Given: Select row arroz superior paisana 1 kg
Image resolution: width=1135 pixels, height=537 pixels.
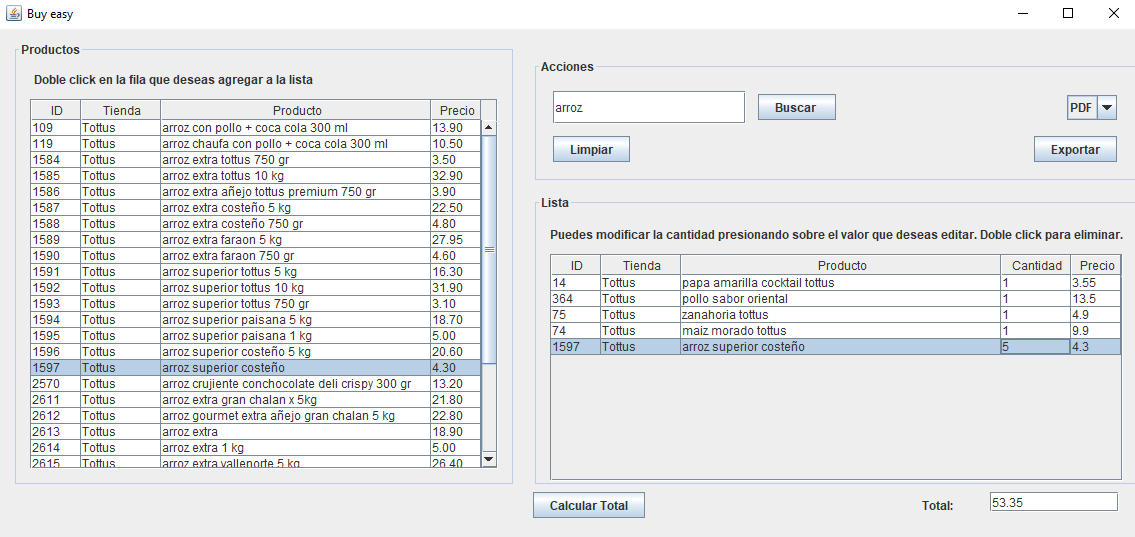Looking at the screenshot, I should point(256,335).
